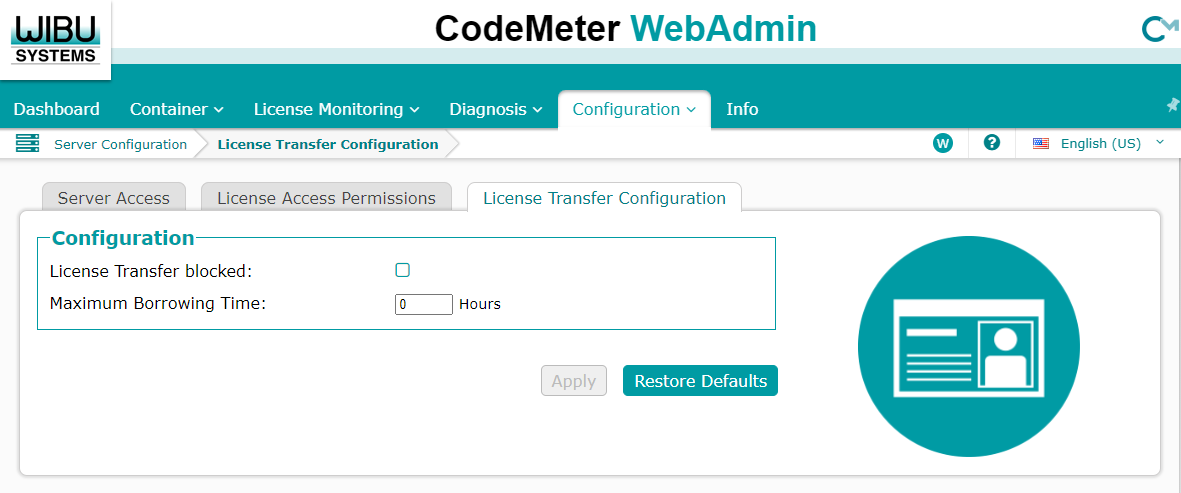The height and width of the screenshot is (493, 1181).
Task: Click the large license card illustration
Action: [x=968, y=347]
